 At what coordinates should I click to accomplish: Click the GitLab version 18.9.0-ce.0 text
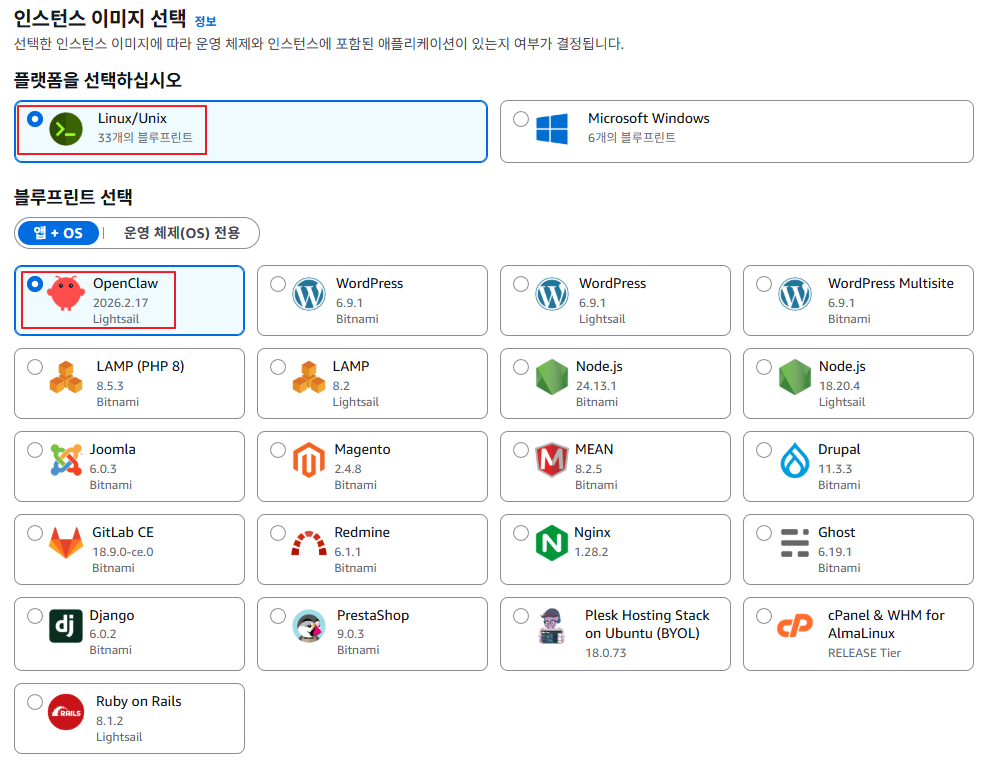point(123,552)
